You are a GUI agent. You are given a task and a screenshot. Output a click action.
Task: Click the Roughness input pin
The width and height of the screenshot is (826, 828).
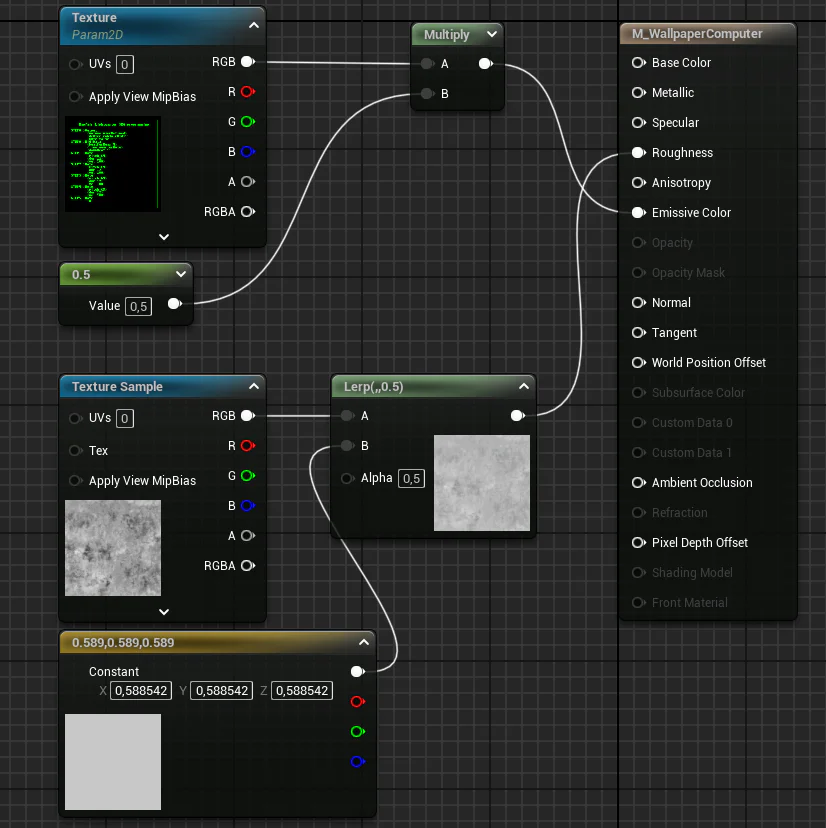tap(637, 153)
